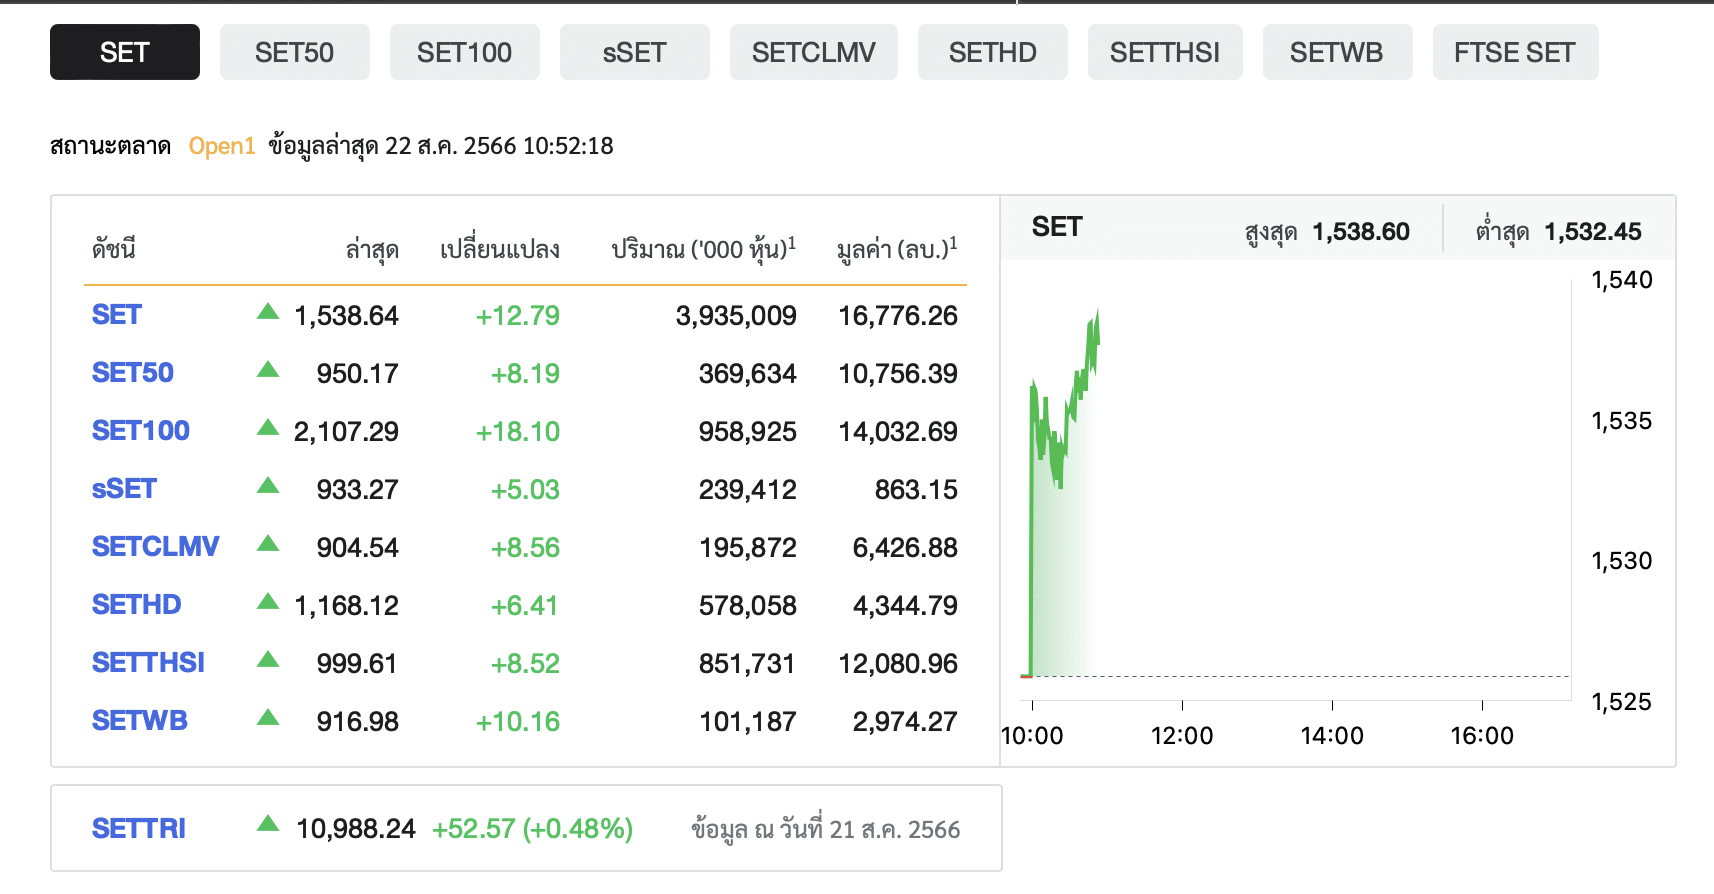Open the SET100 tab
1714x894 pixels.
465,52
